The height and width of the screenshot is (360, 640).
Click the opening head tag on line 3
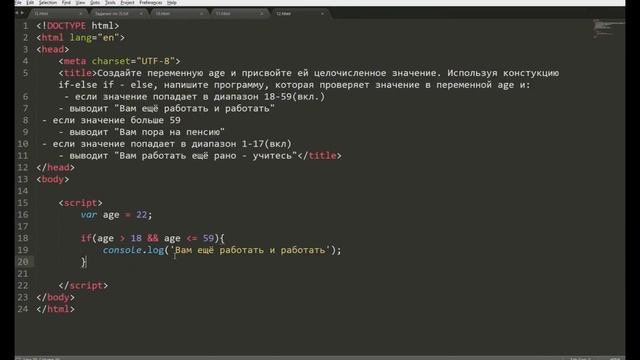[53, 49]
